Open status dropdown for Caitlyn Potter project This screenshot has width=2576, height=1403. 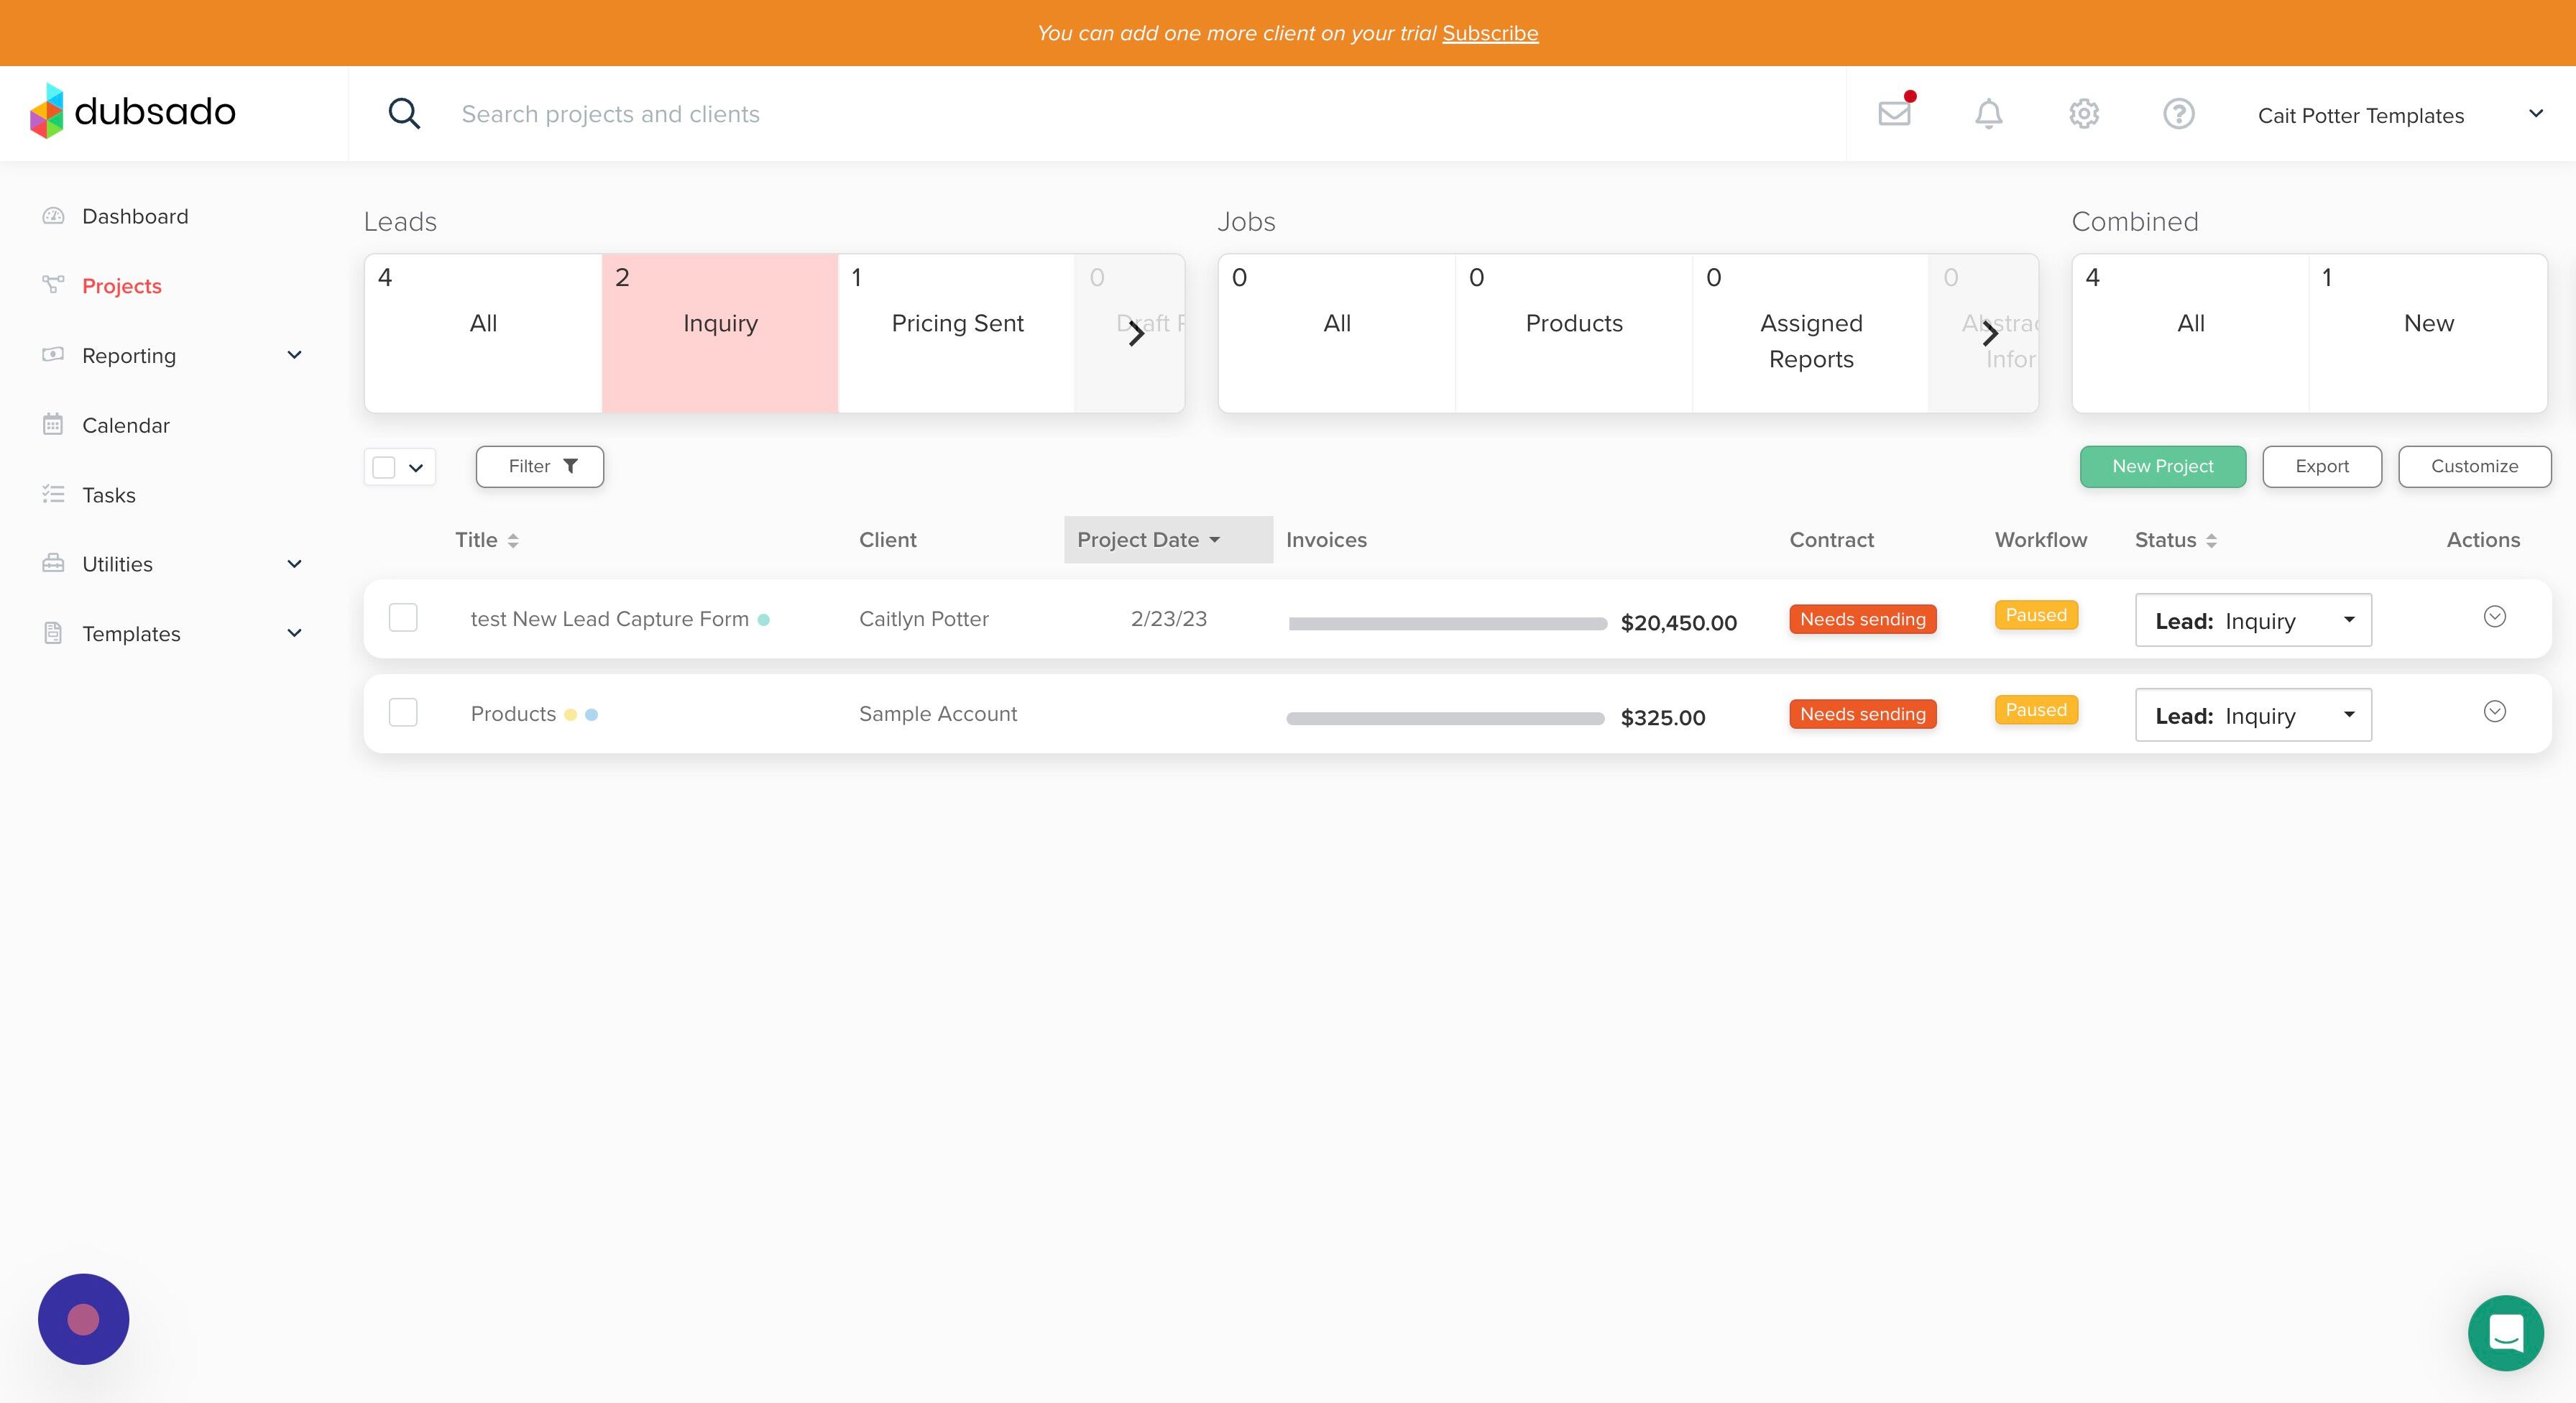pyautogui.click(x=2252, y=621)
